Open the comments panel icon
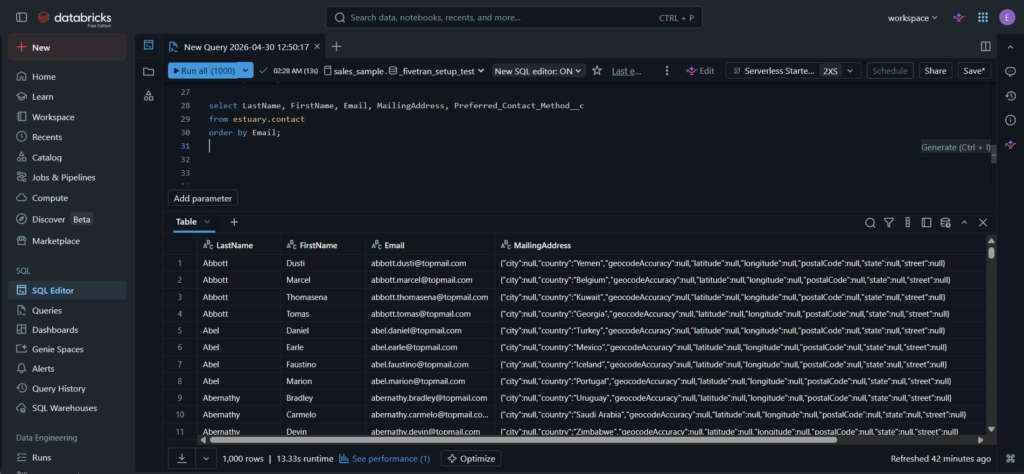1024x474 pixels. coord(1010,71)
